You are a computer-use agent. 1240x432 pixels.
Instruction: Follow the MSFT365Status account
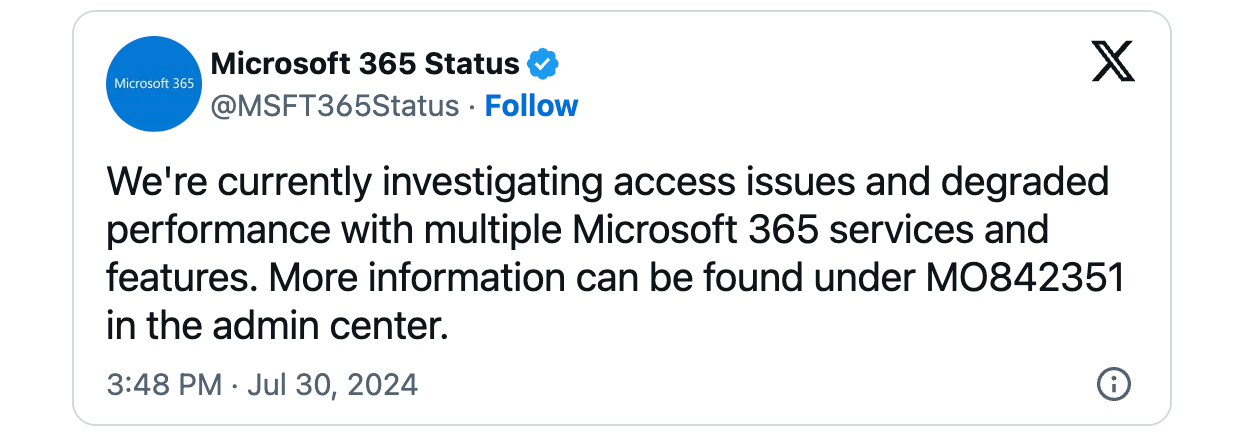coord(531,106)
